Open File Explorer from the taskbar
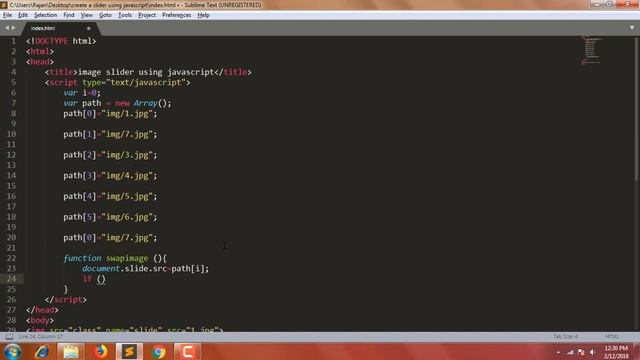 (x=71, y=351)
